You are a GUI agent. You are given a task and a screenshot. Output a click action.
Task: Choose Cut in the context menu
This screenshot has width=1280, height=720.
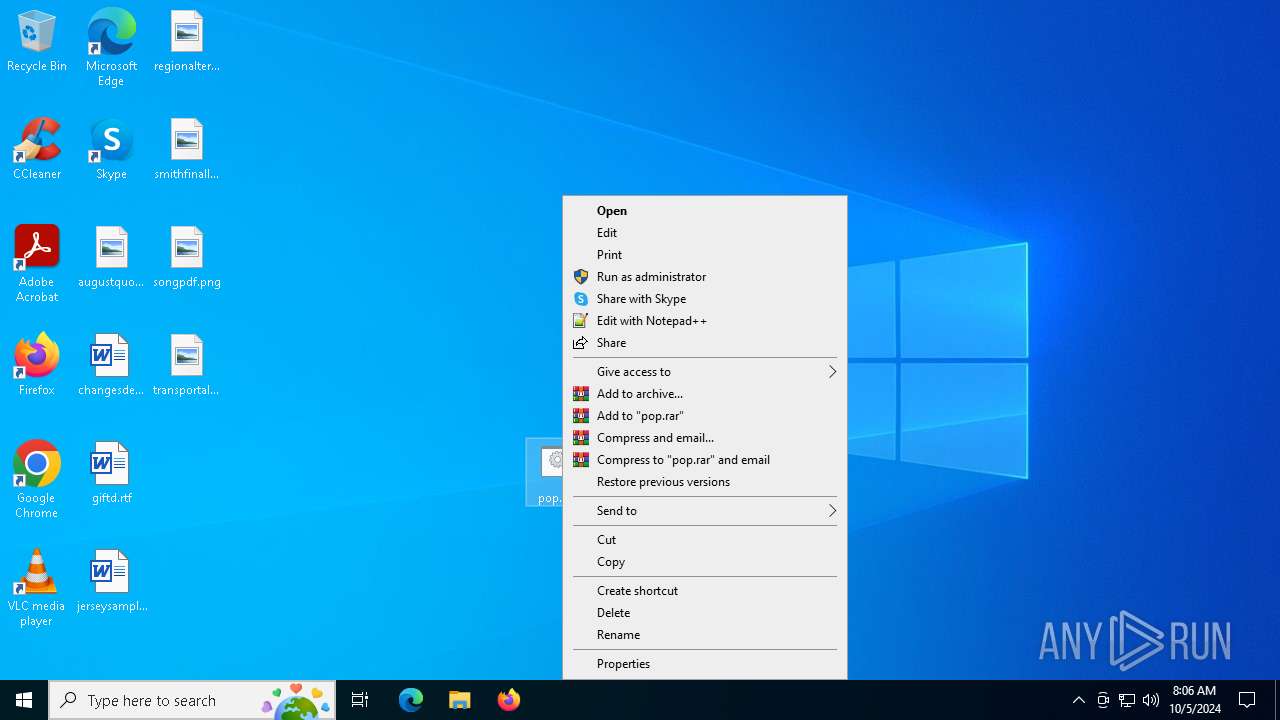coord(705,540)
